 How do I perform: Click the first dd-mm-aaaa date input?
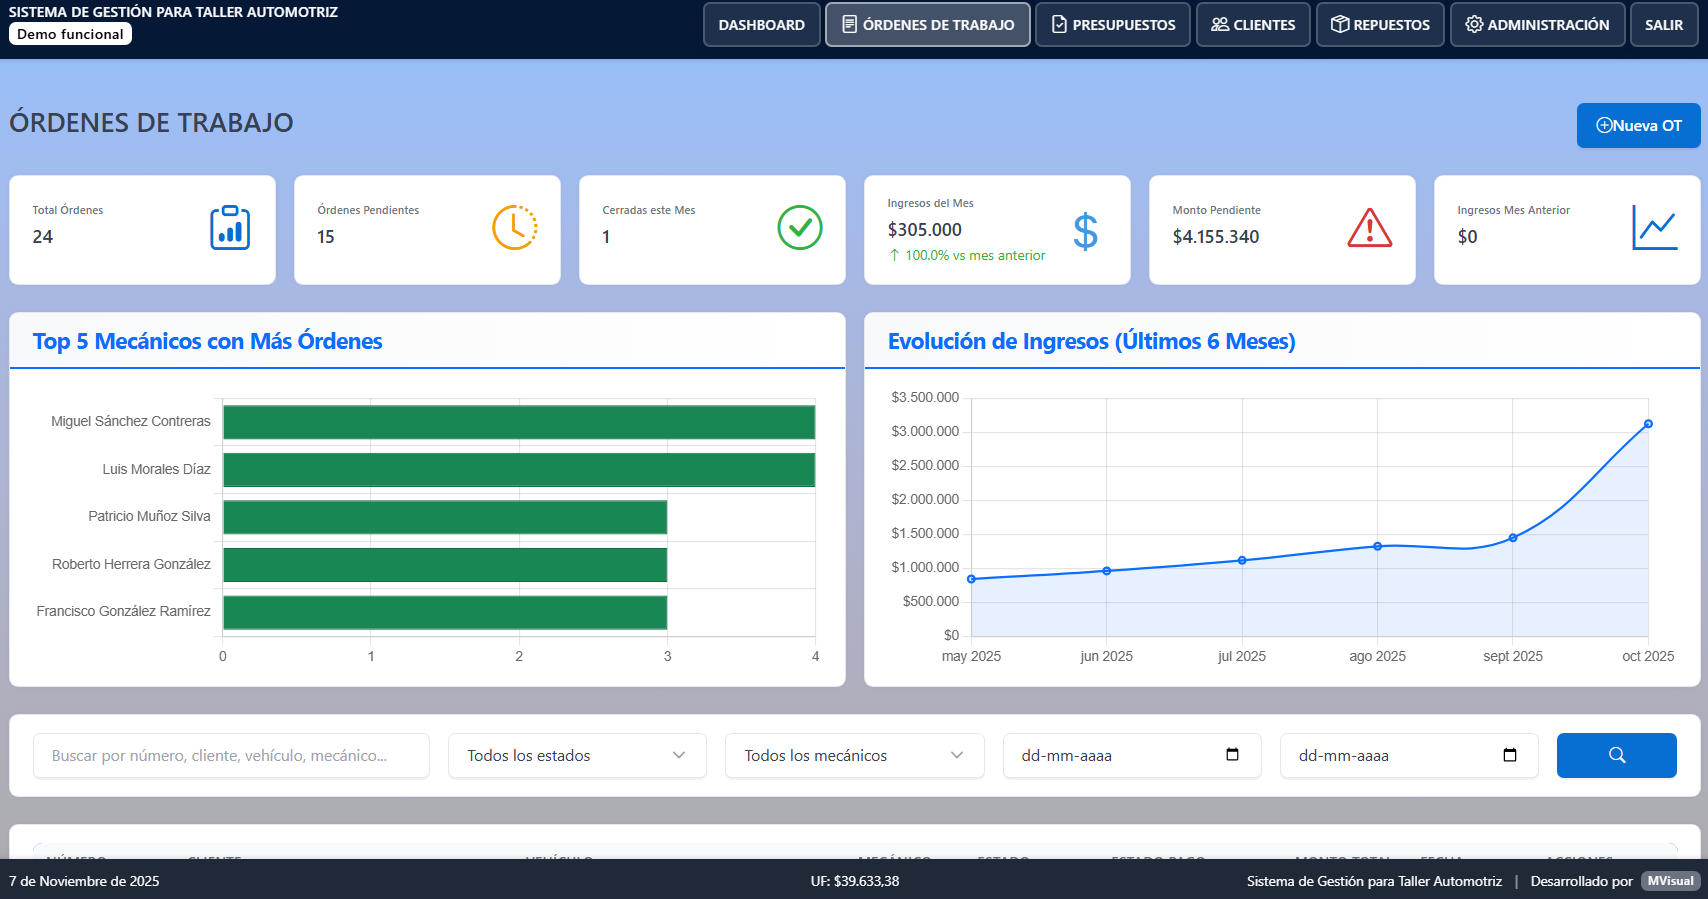coord(1132,756)
